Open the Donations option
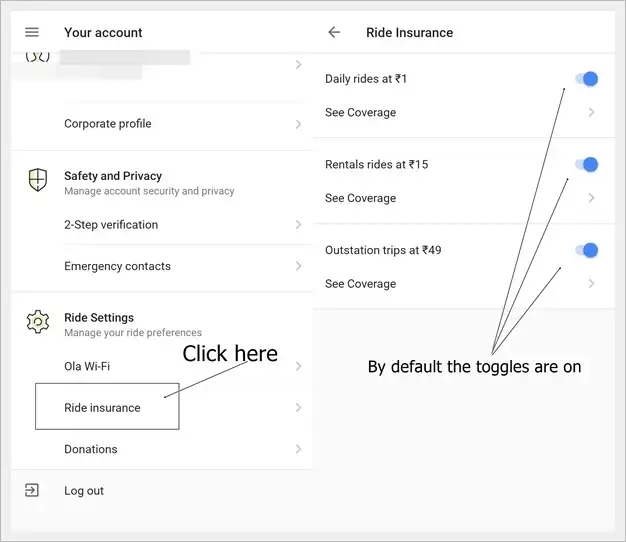Image resolution: width=626 pixels, height=542 pixels. (x=162, y=449)
